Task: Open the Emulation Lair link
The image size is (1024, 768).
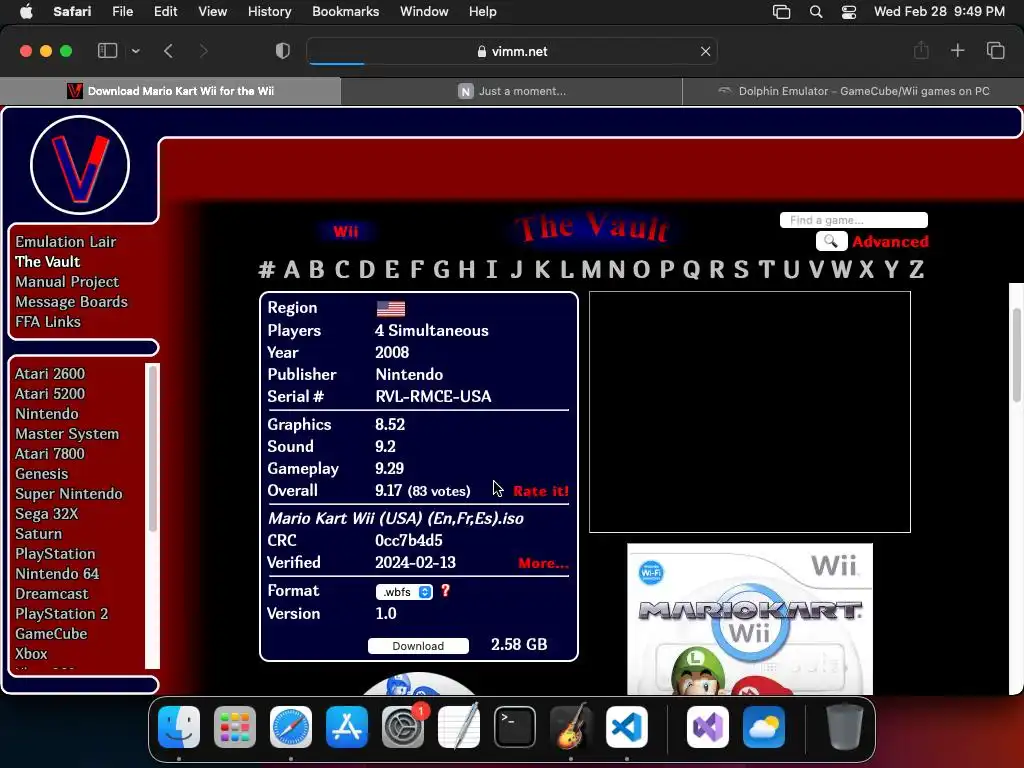Action: tap(65, 242)
